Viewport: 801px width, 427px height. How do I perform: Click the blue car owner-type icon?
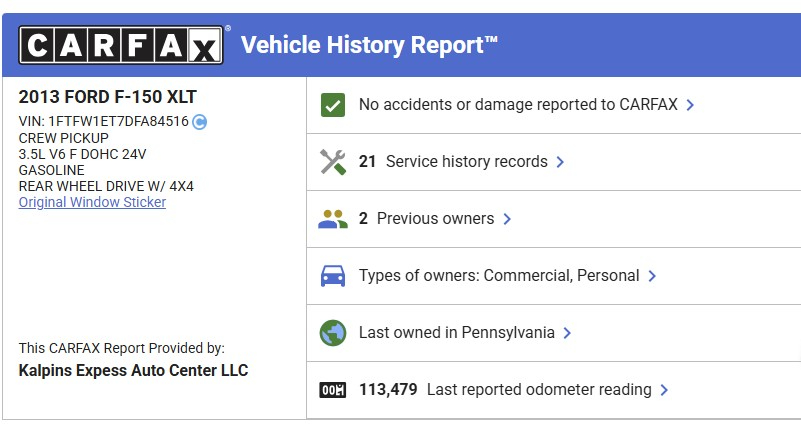click(x=332, y=275)
